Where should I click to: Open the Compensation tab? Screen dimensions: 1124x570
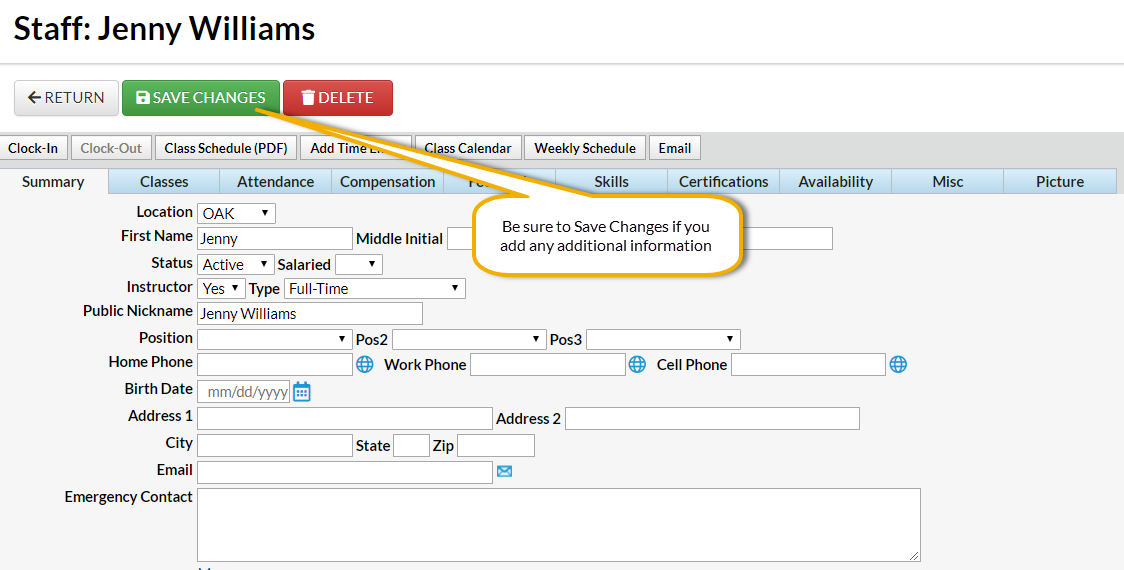387,181
